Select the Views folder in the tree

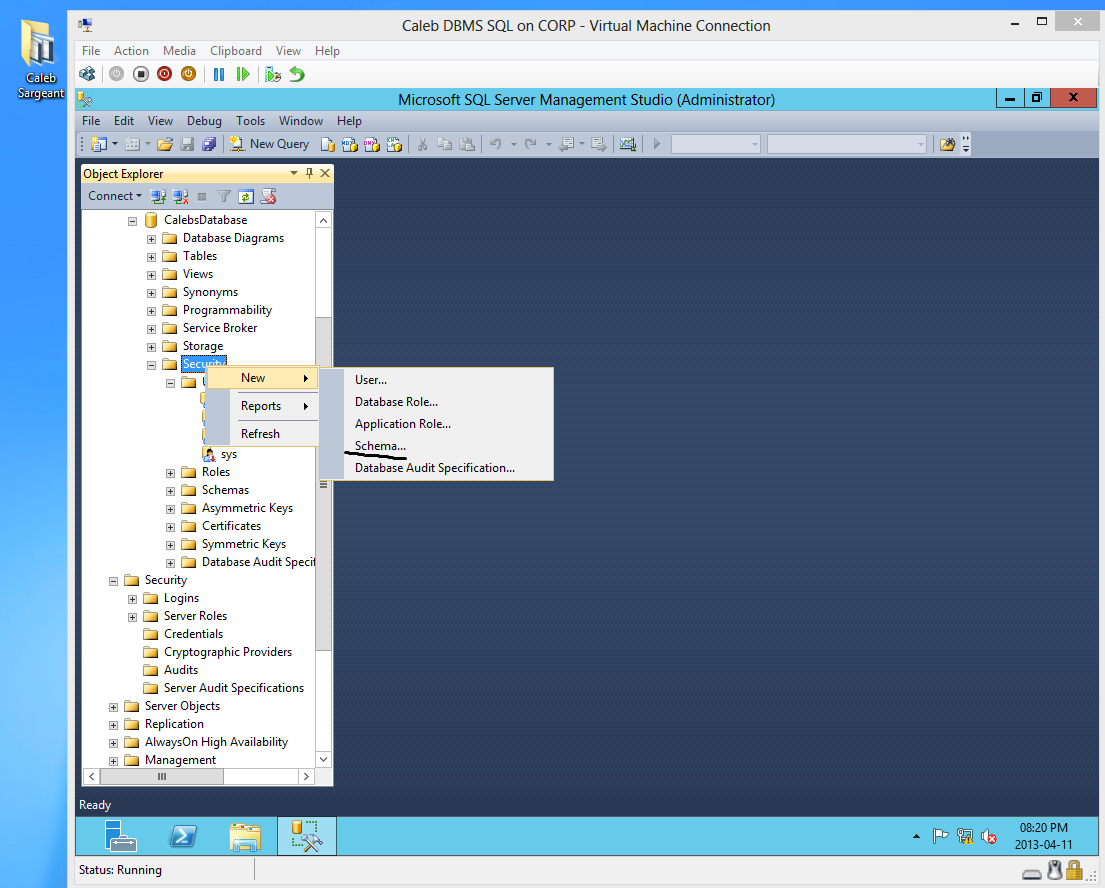coord(198,274)
